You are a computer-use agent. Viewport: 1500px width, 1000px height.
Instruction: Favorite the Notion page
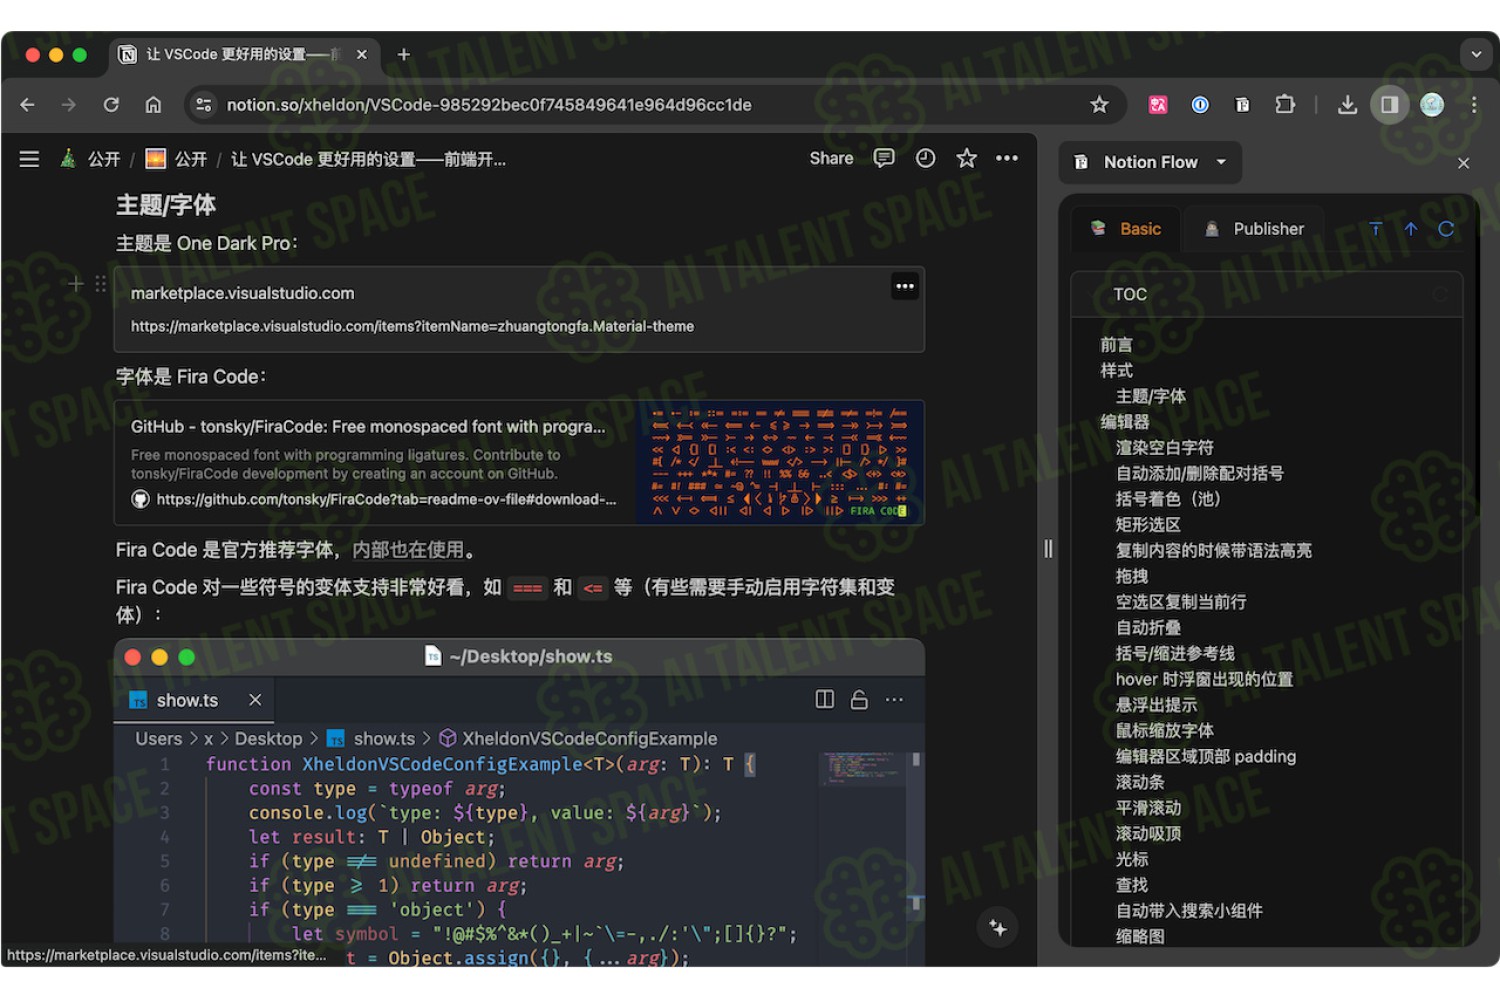(966, 158)
